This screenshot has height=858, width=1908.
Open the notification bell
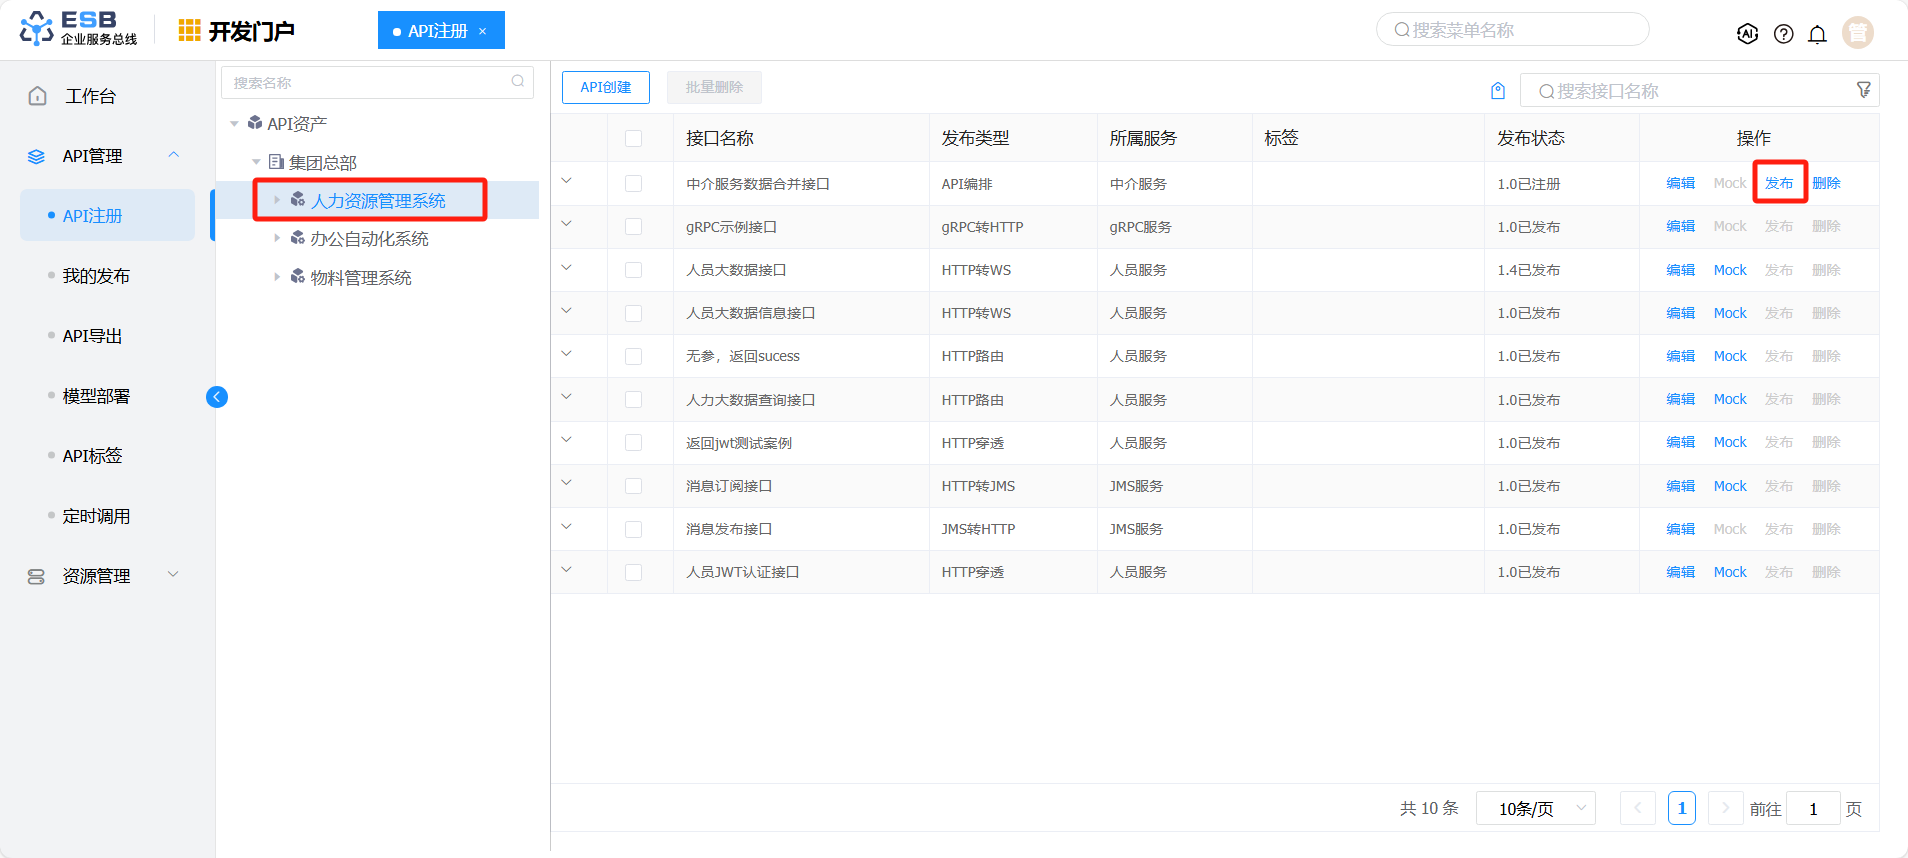(1817, 34)
